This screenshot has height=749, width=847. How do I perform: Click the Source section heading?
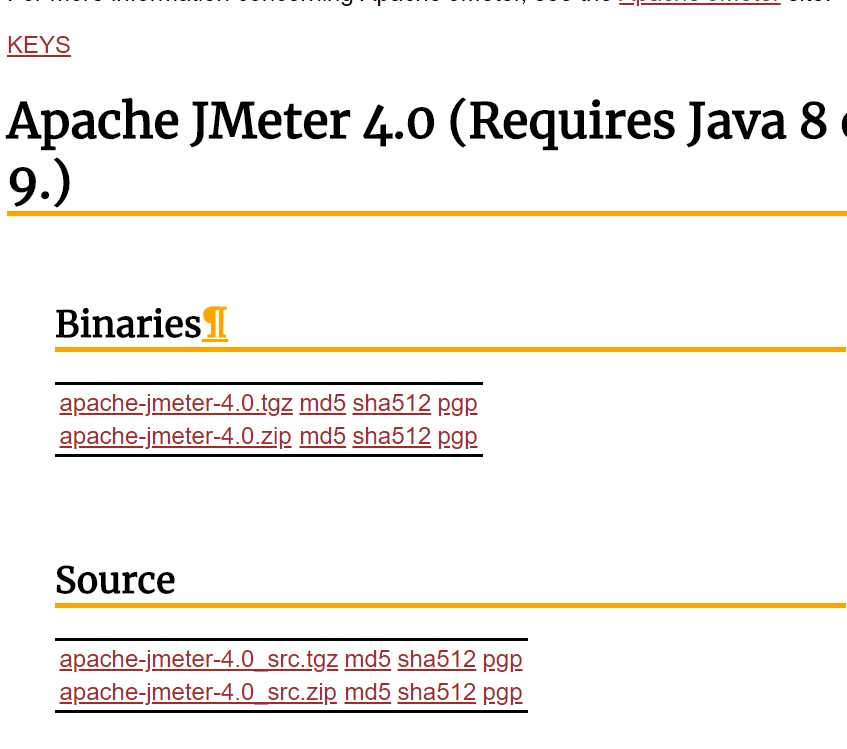(x=115, y=580)
